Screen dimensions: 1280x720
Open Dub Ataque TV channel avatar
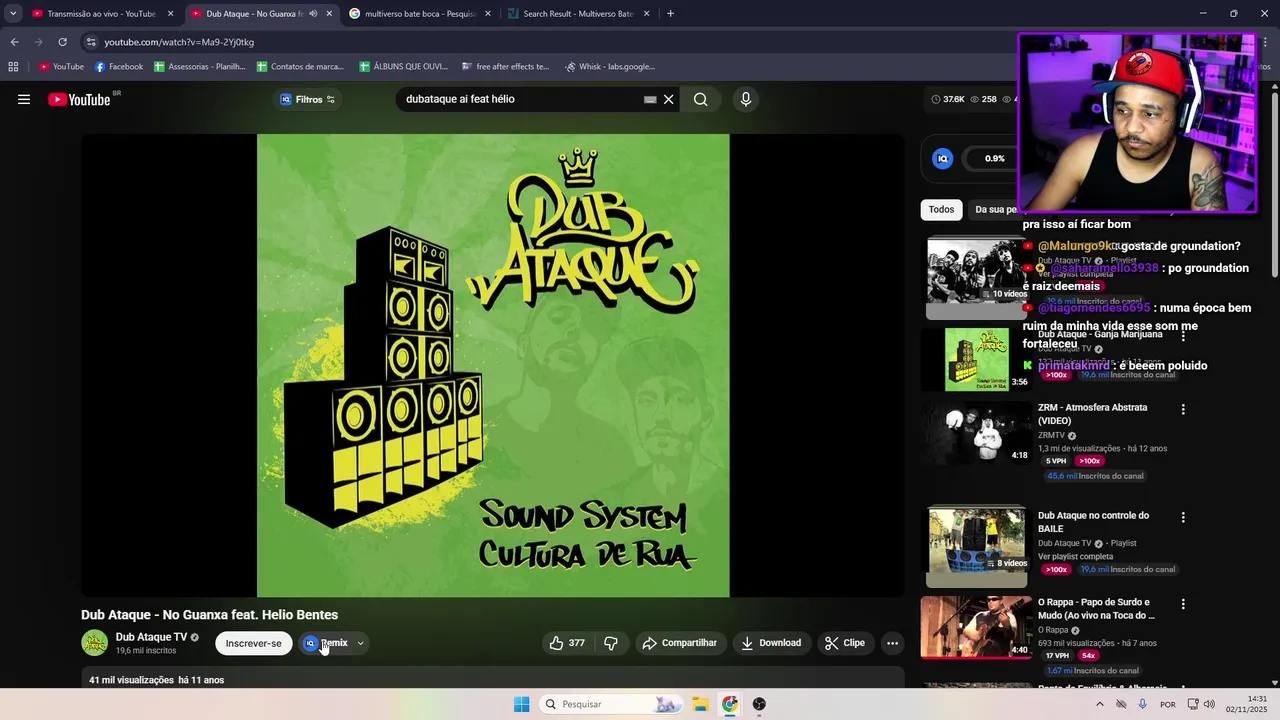tap(95, 643)
